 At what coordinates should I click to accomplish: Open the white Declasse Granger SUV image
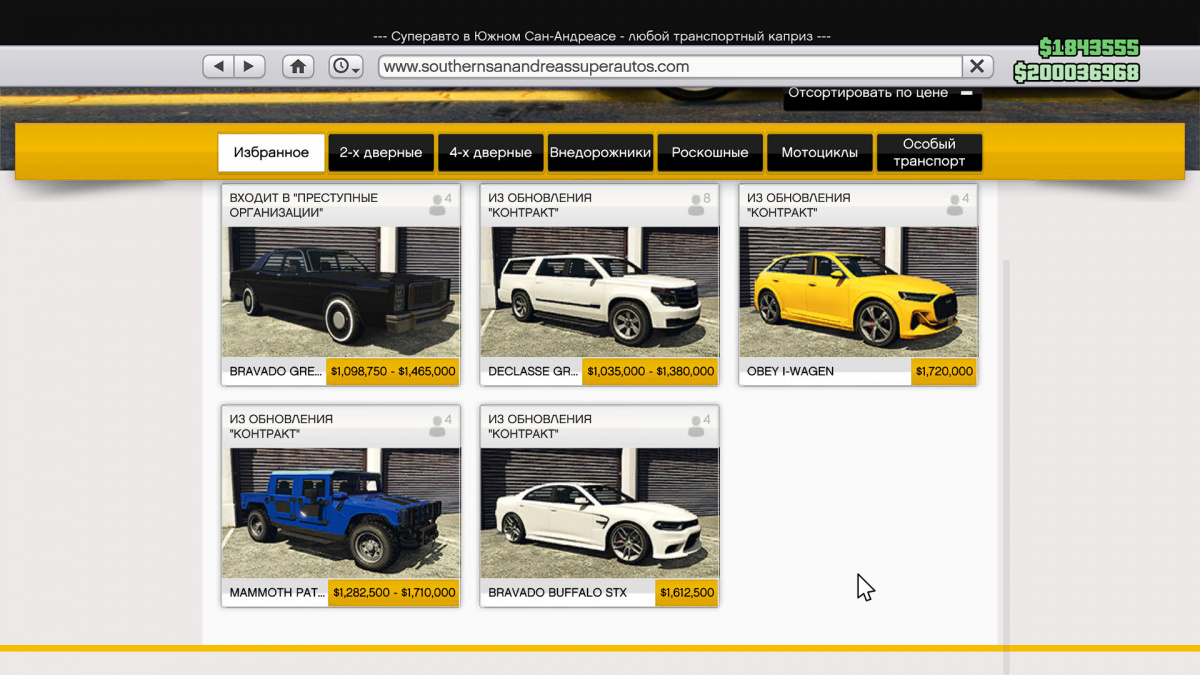click(600, 291)
